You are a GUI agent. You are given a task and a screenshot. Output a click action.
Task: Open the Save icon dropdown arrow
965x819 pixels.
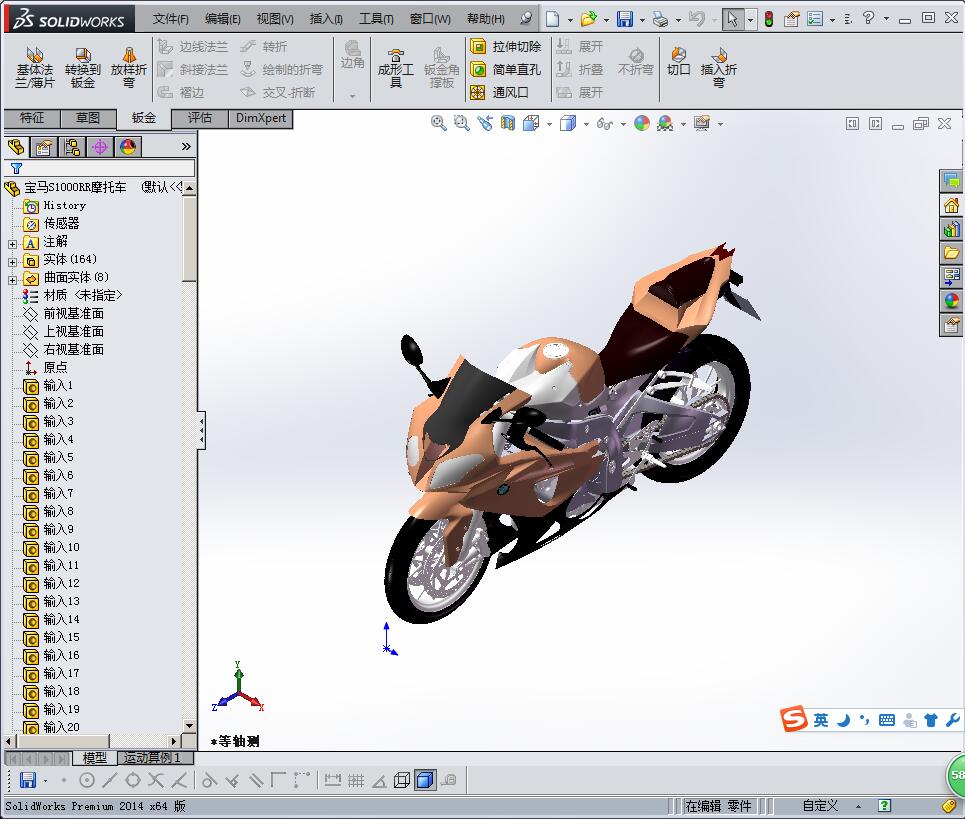(642, 20)
